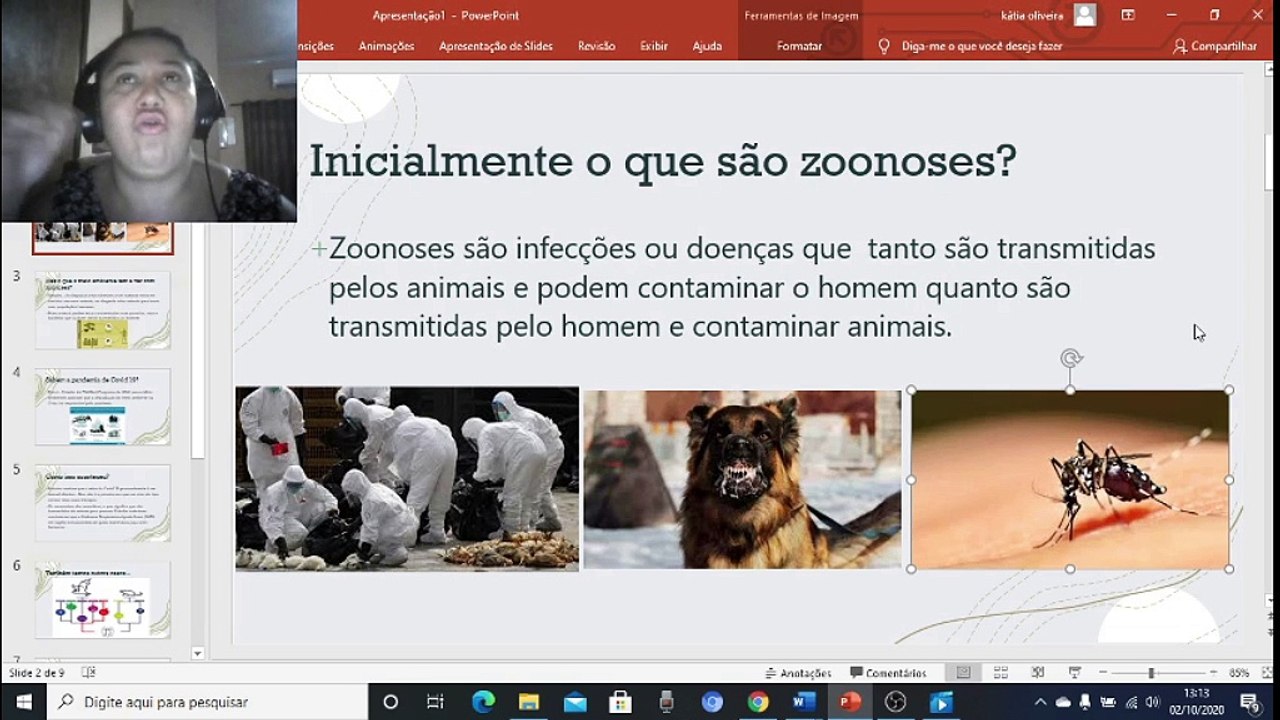Switch to the Exibir ribbon tab
The image size is (1280, 720).
coord(654,46)
